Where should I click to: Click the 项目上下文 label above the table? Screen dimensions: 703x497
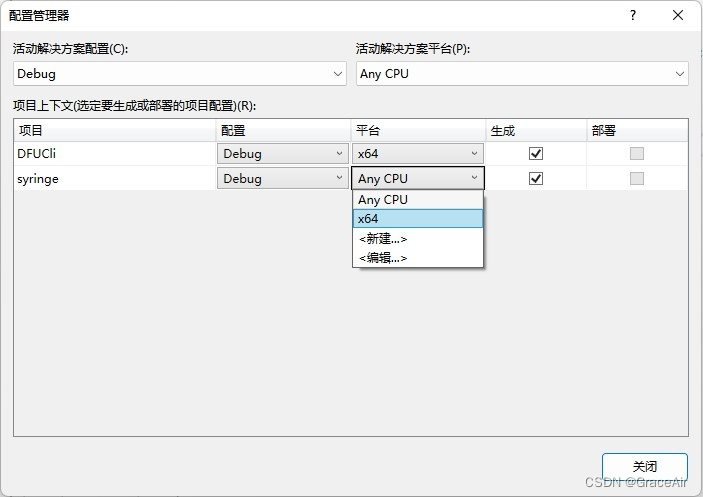click(x=135, y=106)
